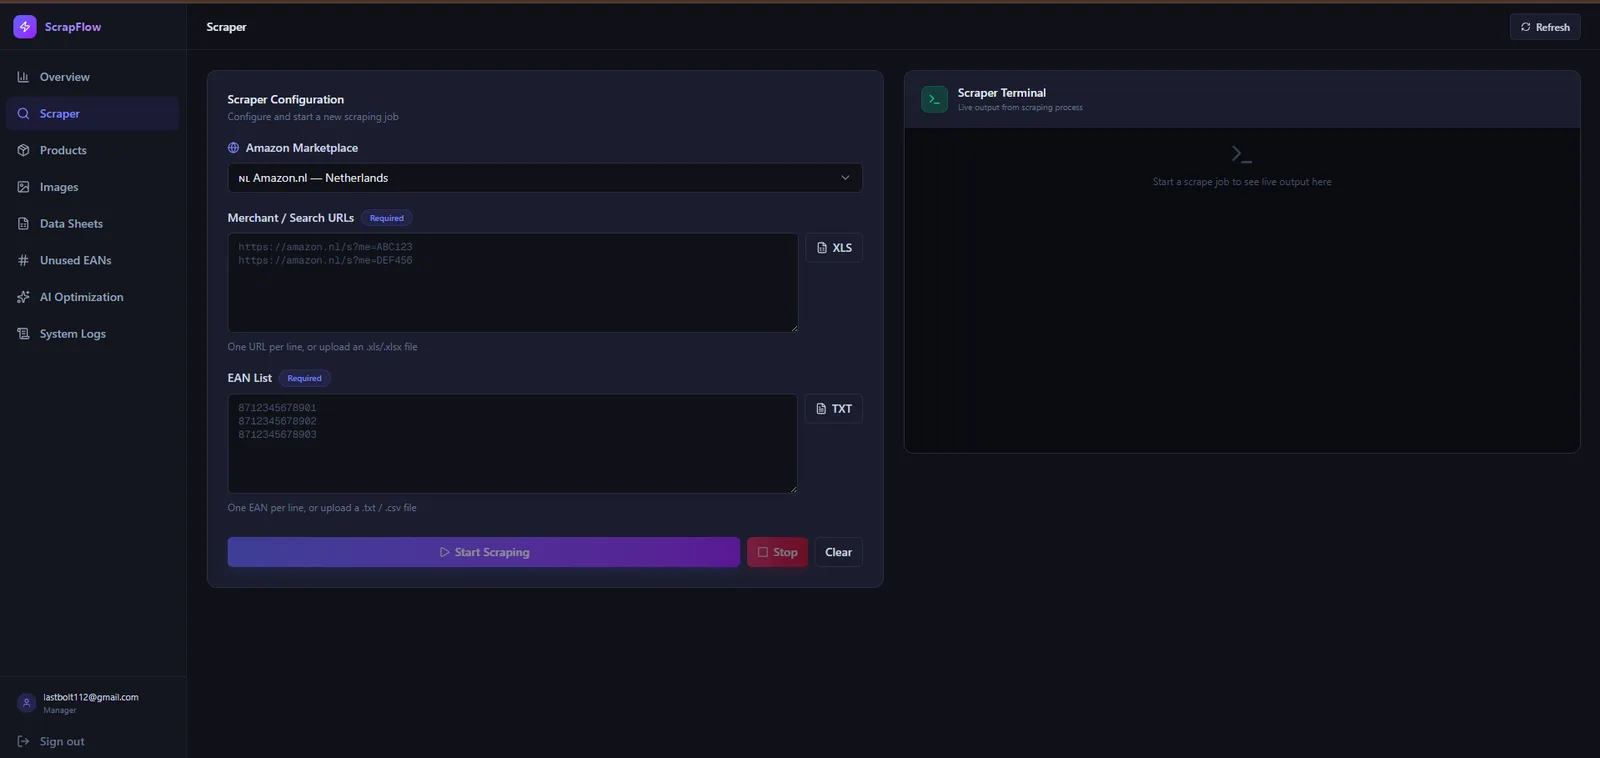Click the 'Manager' role label

click(60, 710)
